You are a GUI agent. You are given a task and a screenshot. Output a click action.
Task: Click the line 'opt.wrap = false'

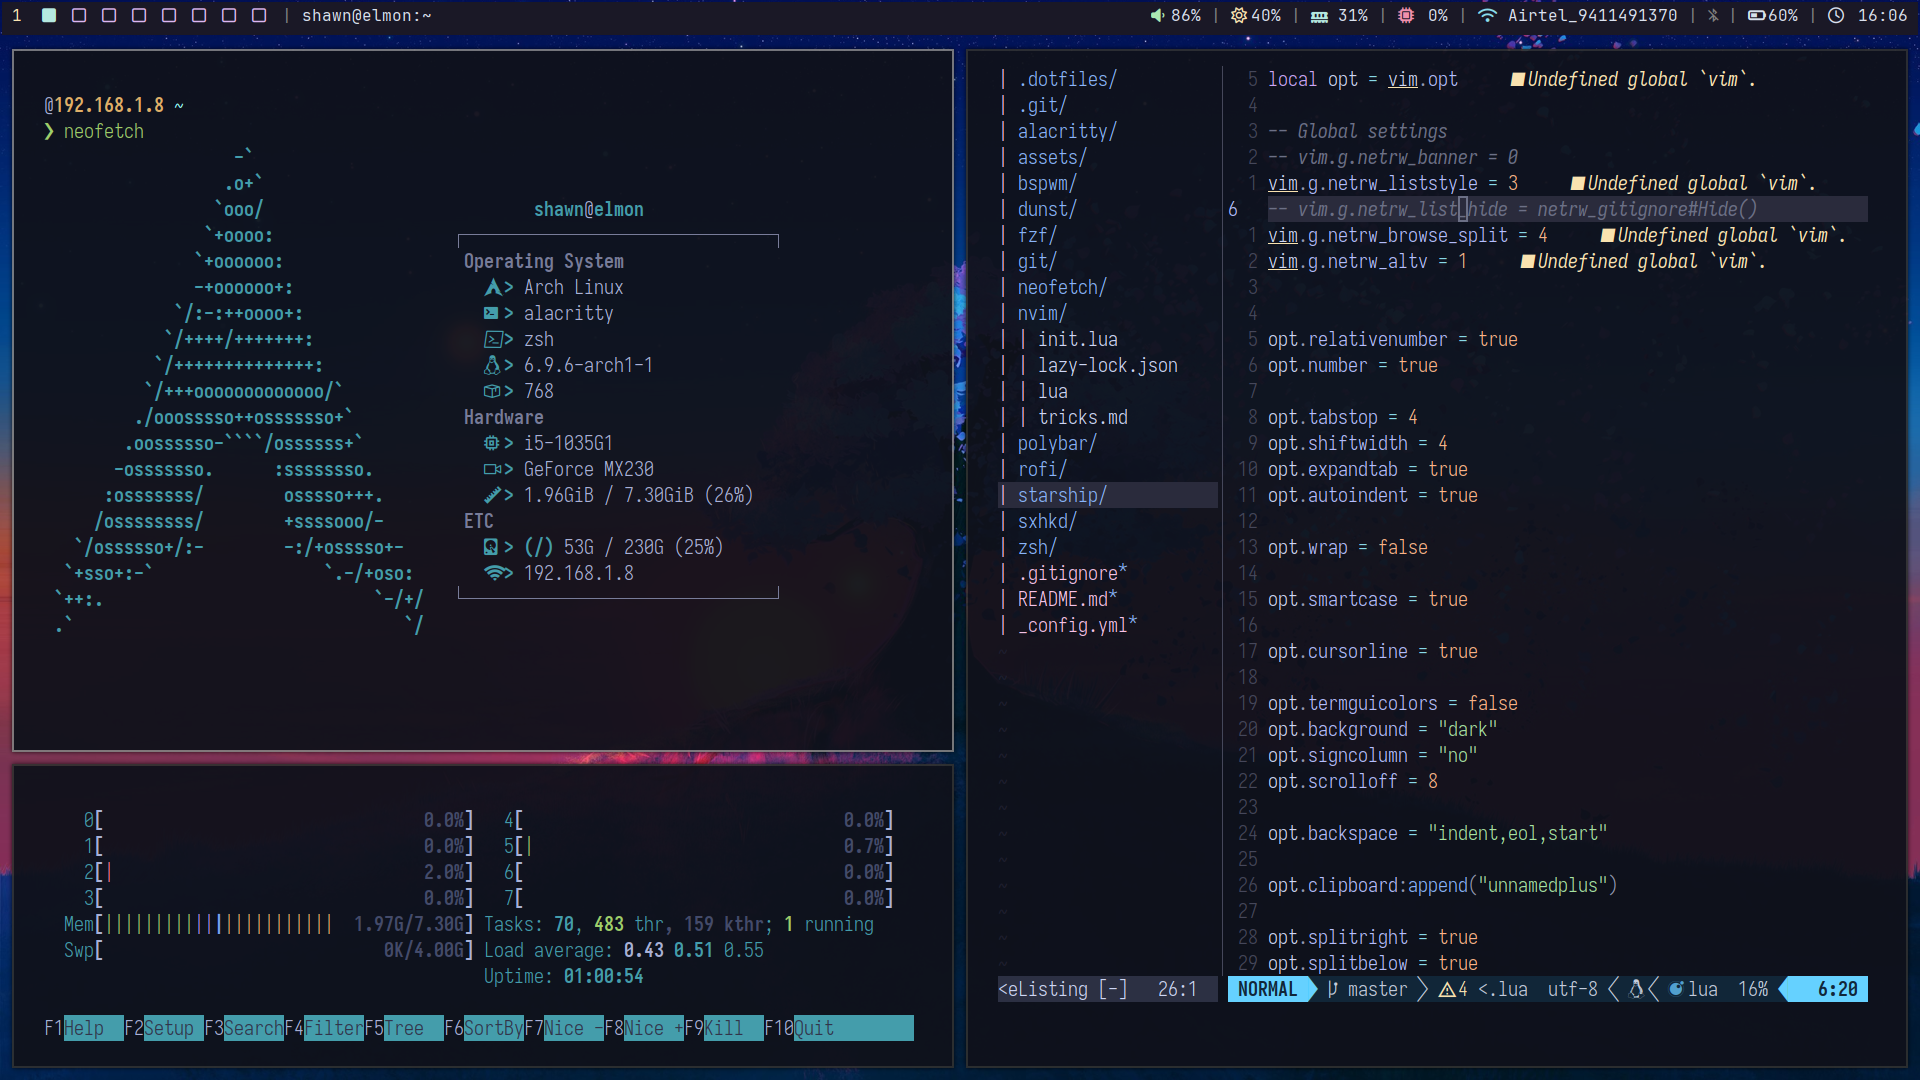pyautogui.click(x=1348, y=547)
